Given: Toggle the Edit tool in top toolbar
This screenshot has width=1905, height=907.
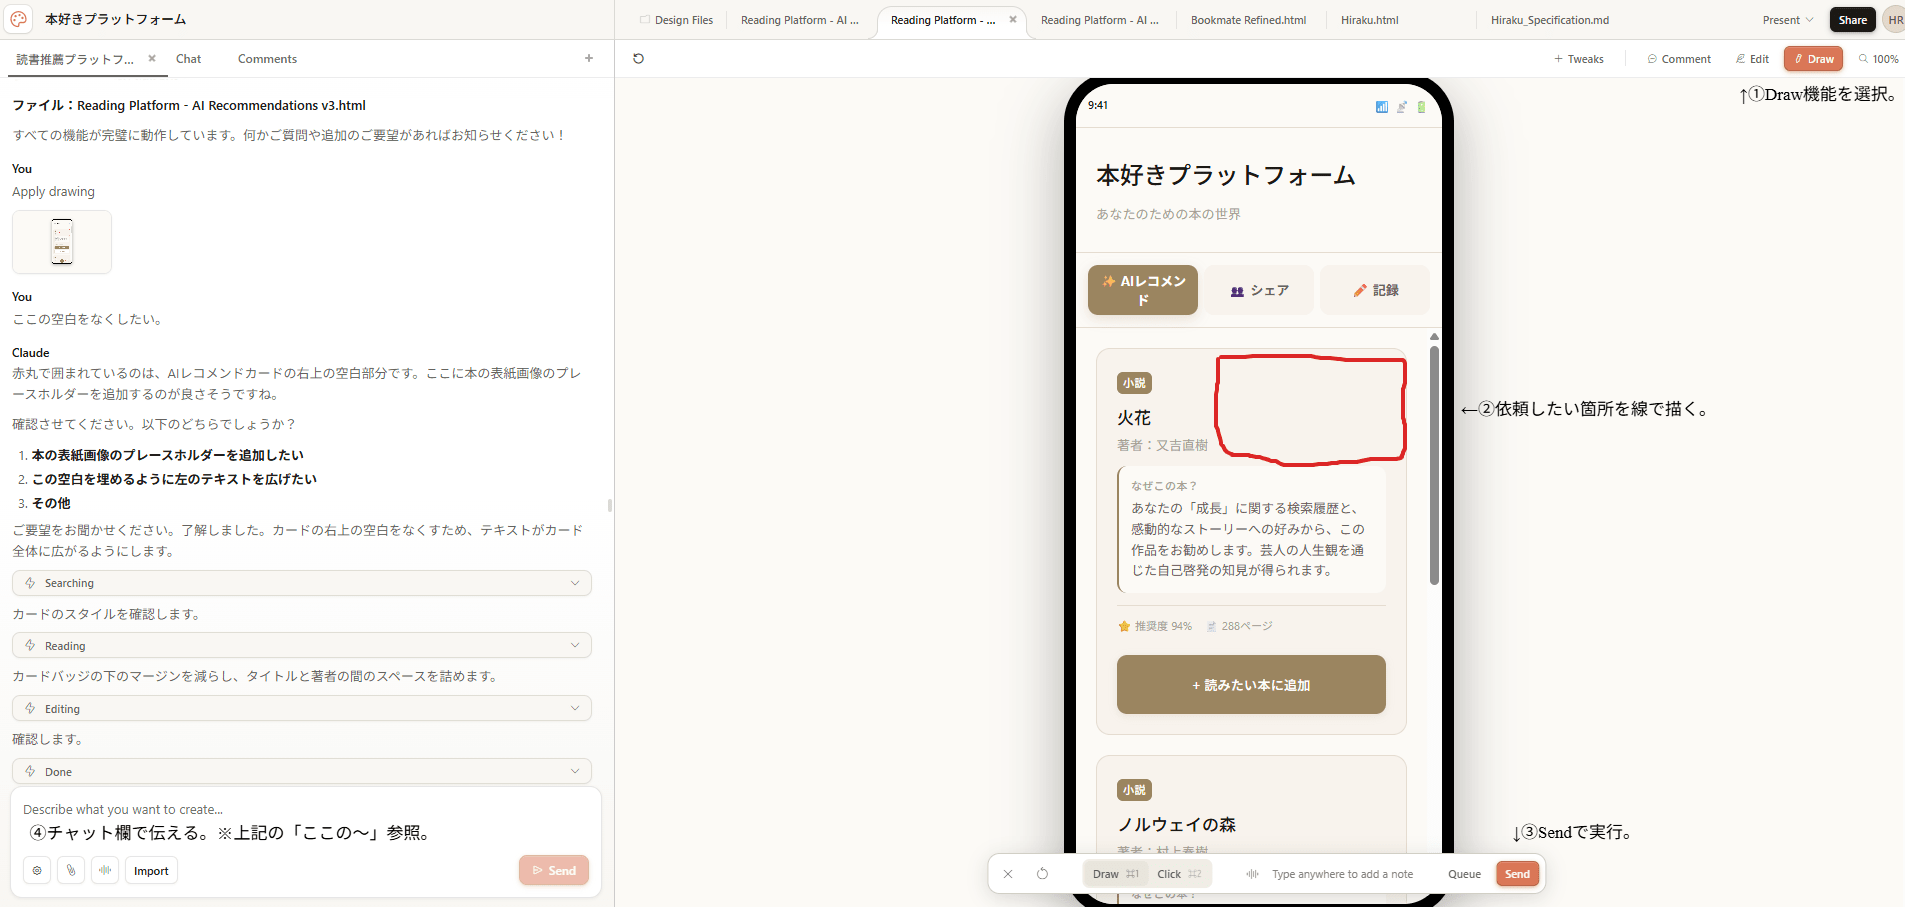Looking at the screenshot, I should [1752, 59].
